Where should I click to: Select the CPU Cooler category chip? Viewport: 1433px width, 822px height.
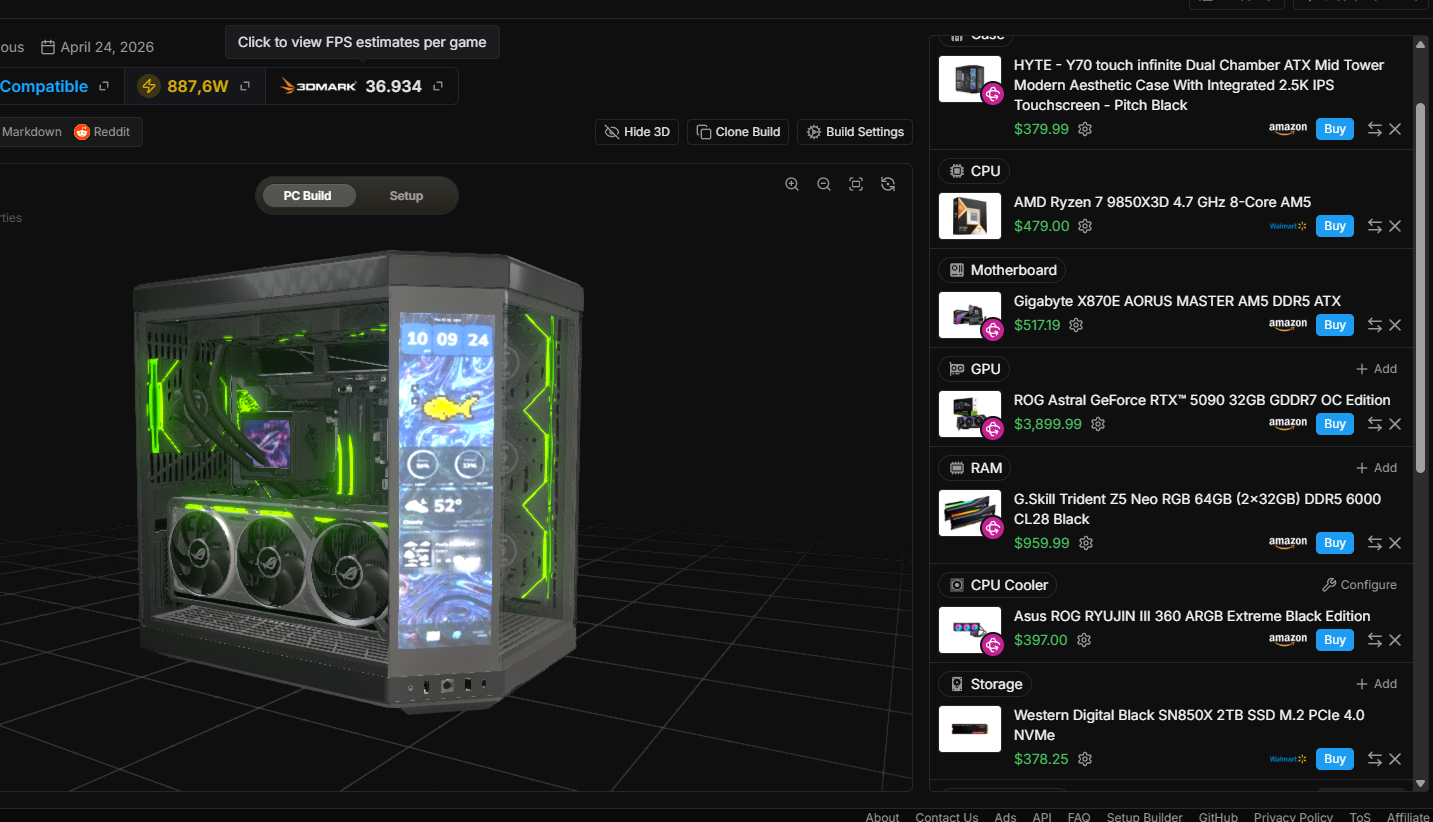(x=998, y=585)
